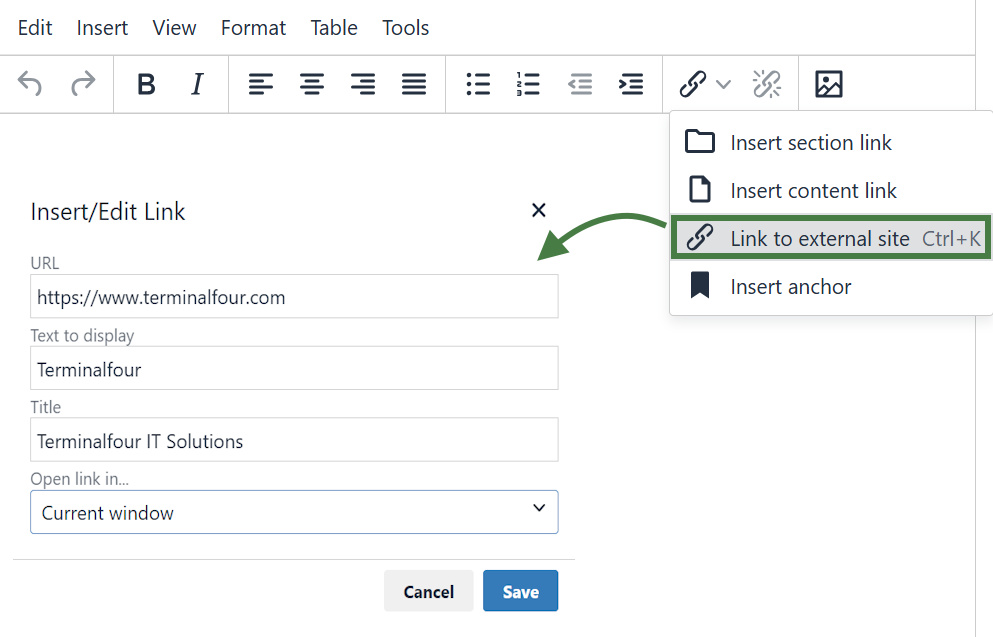Image resolution: width=993 pixels, height=637 pixels.
Task: Align text to the left
Action: point(261,85)
